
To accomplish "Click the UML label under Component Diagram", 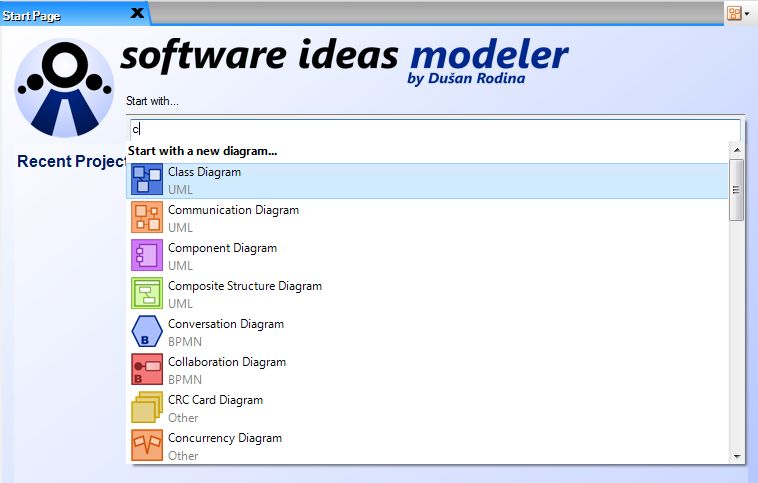I will [180, 265].
